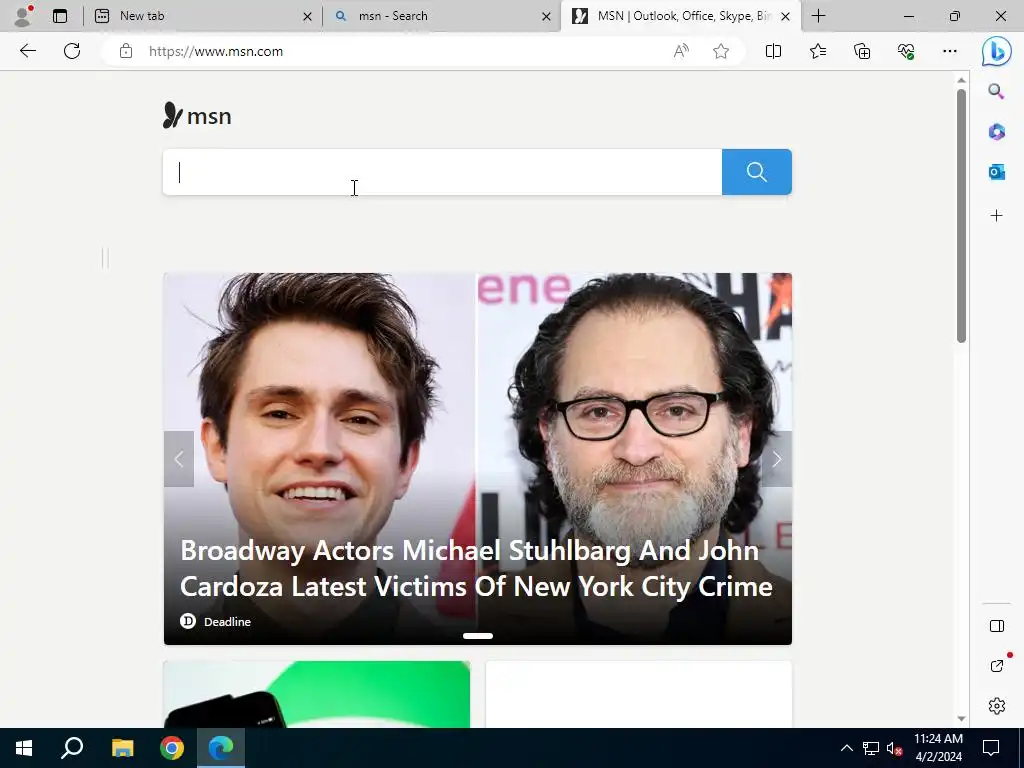Focus the MSN search box
The width and height of the screenshot is (1024, 768).
point(442,172)
